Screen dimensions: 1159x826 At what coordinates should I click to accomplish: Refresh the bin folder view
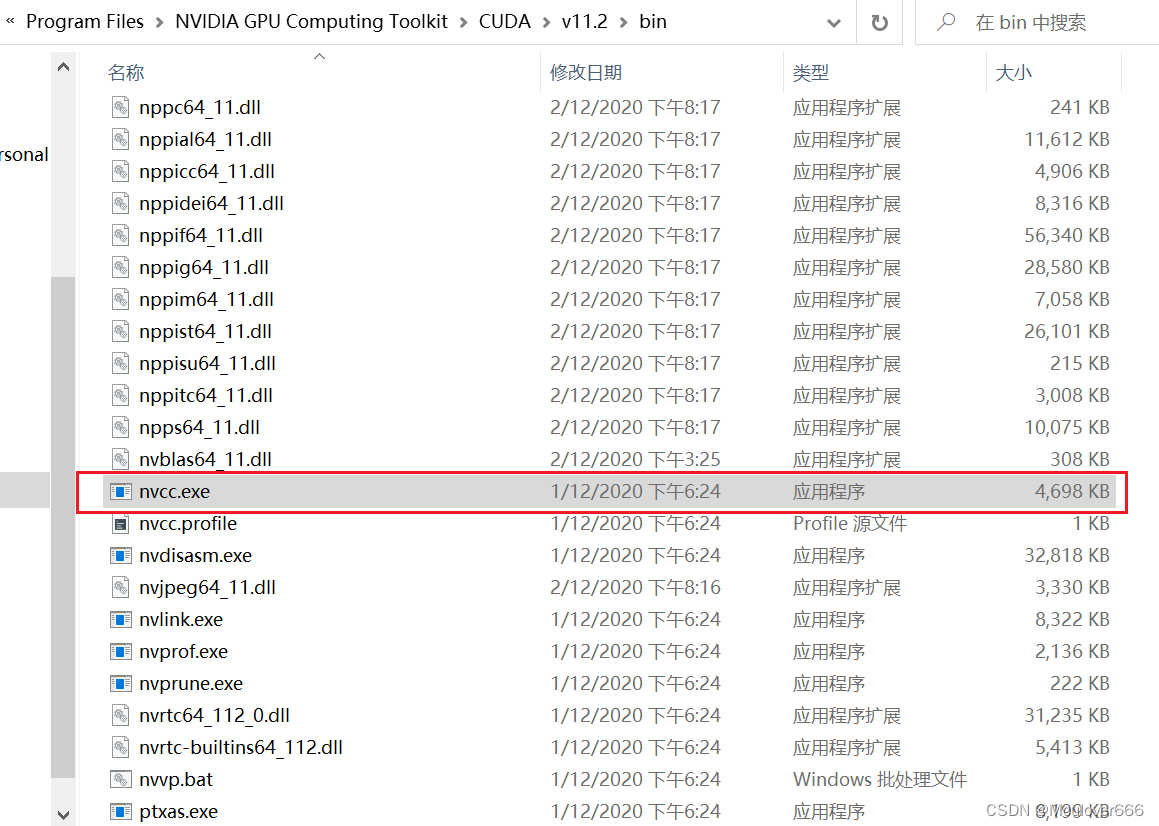point(879,22)
